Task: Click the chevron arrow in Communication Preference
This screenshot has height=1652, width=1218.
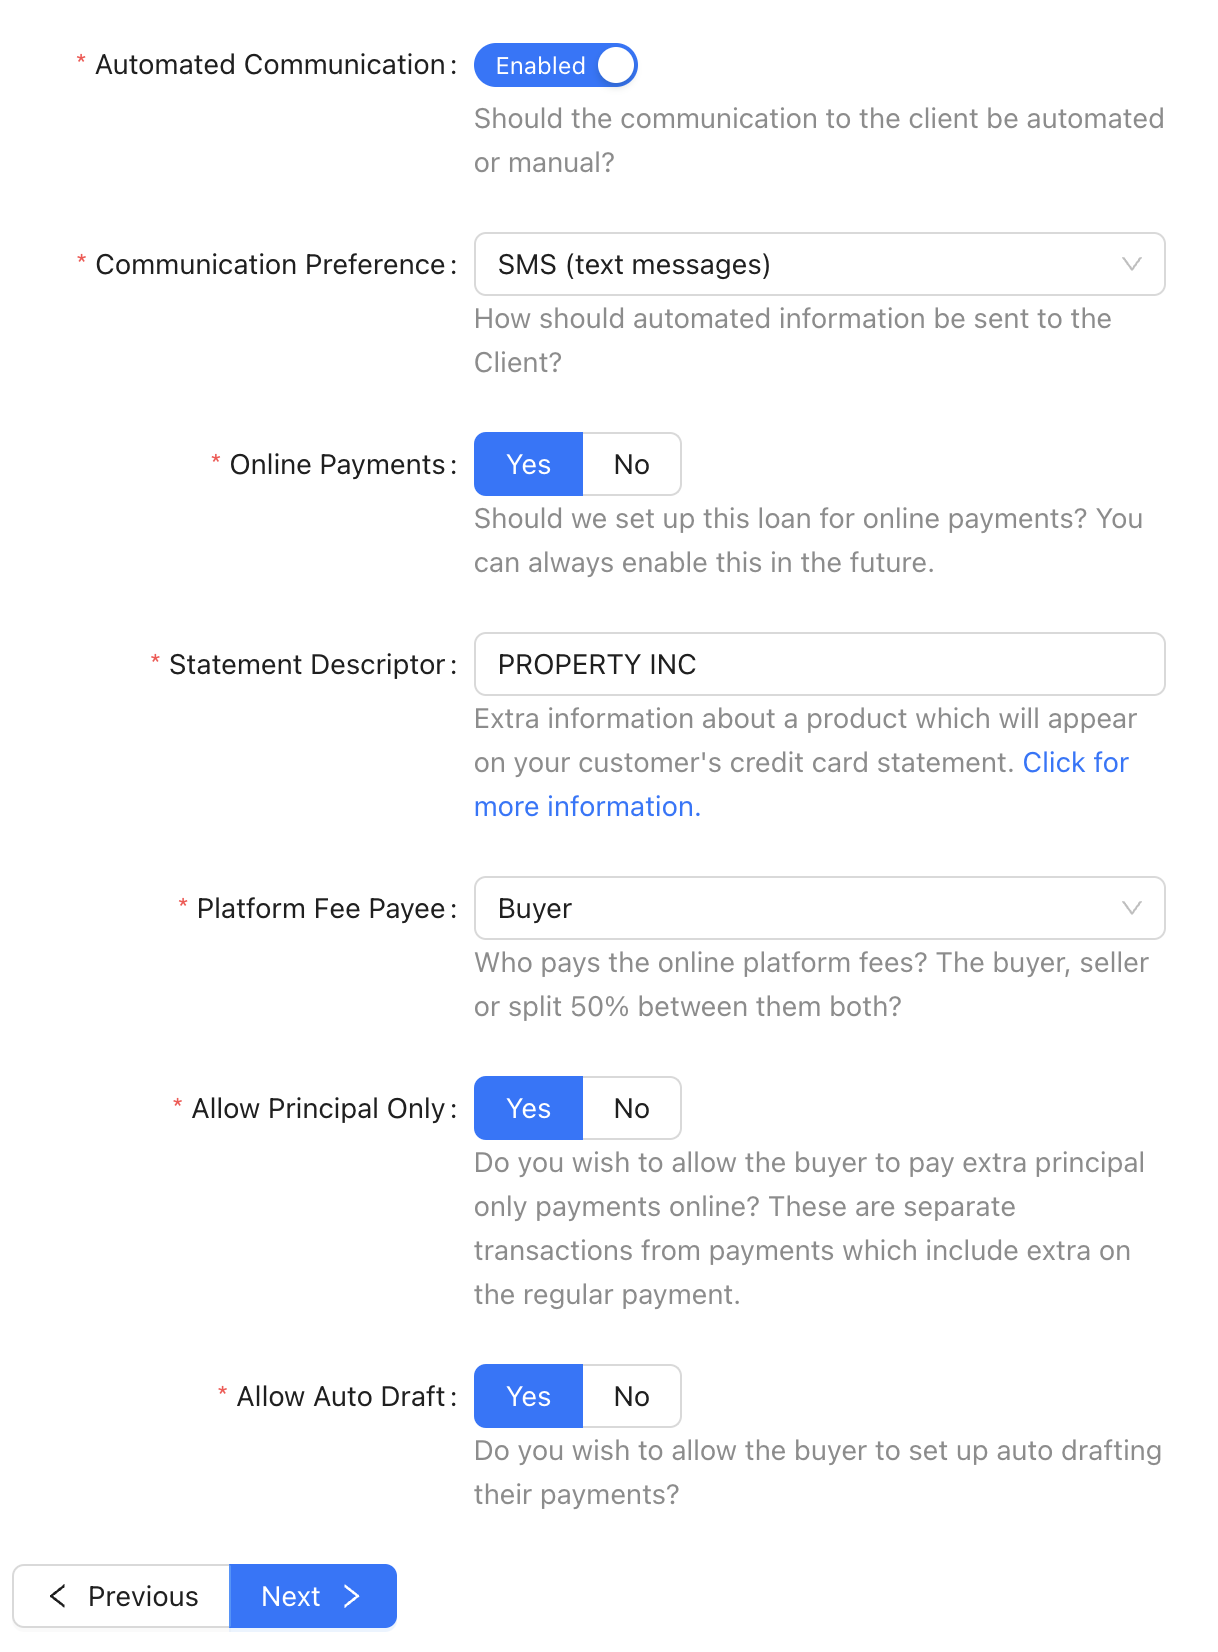Action: (1131, 264)
